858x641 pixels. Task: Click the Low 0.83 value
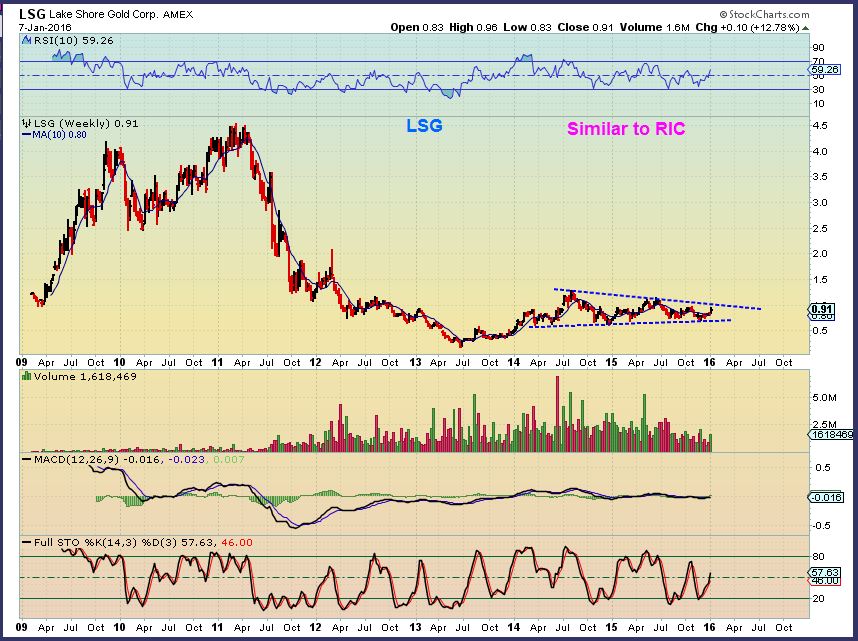tap(527, 27)
